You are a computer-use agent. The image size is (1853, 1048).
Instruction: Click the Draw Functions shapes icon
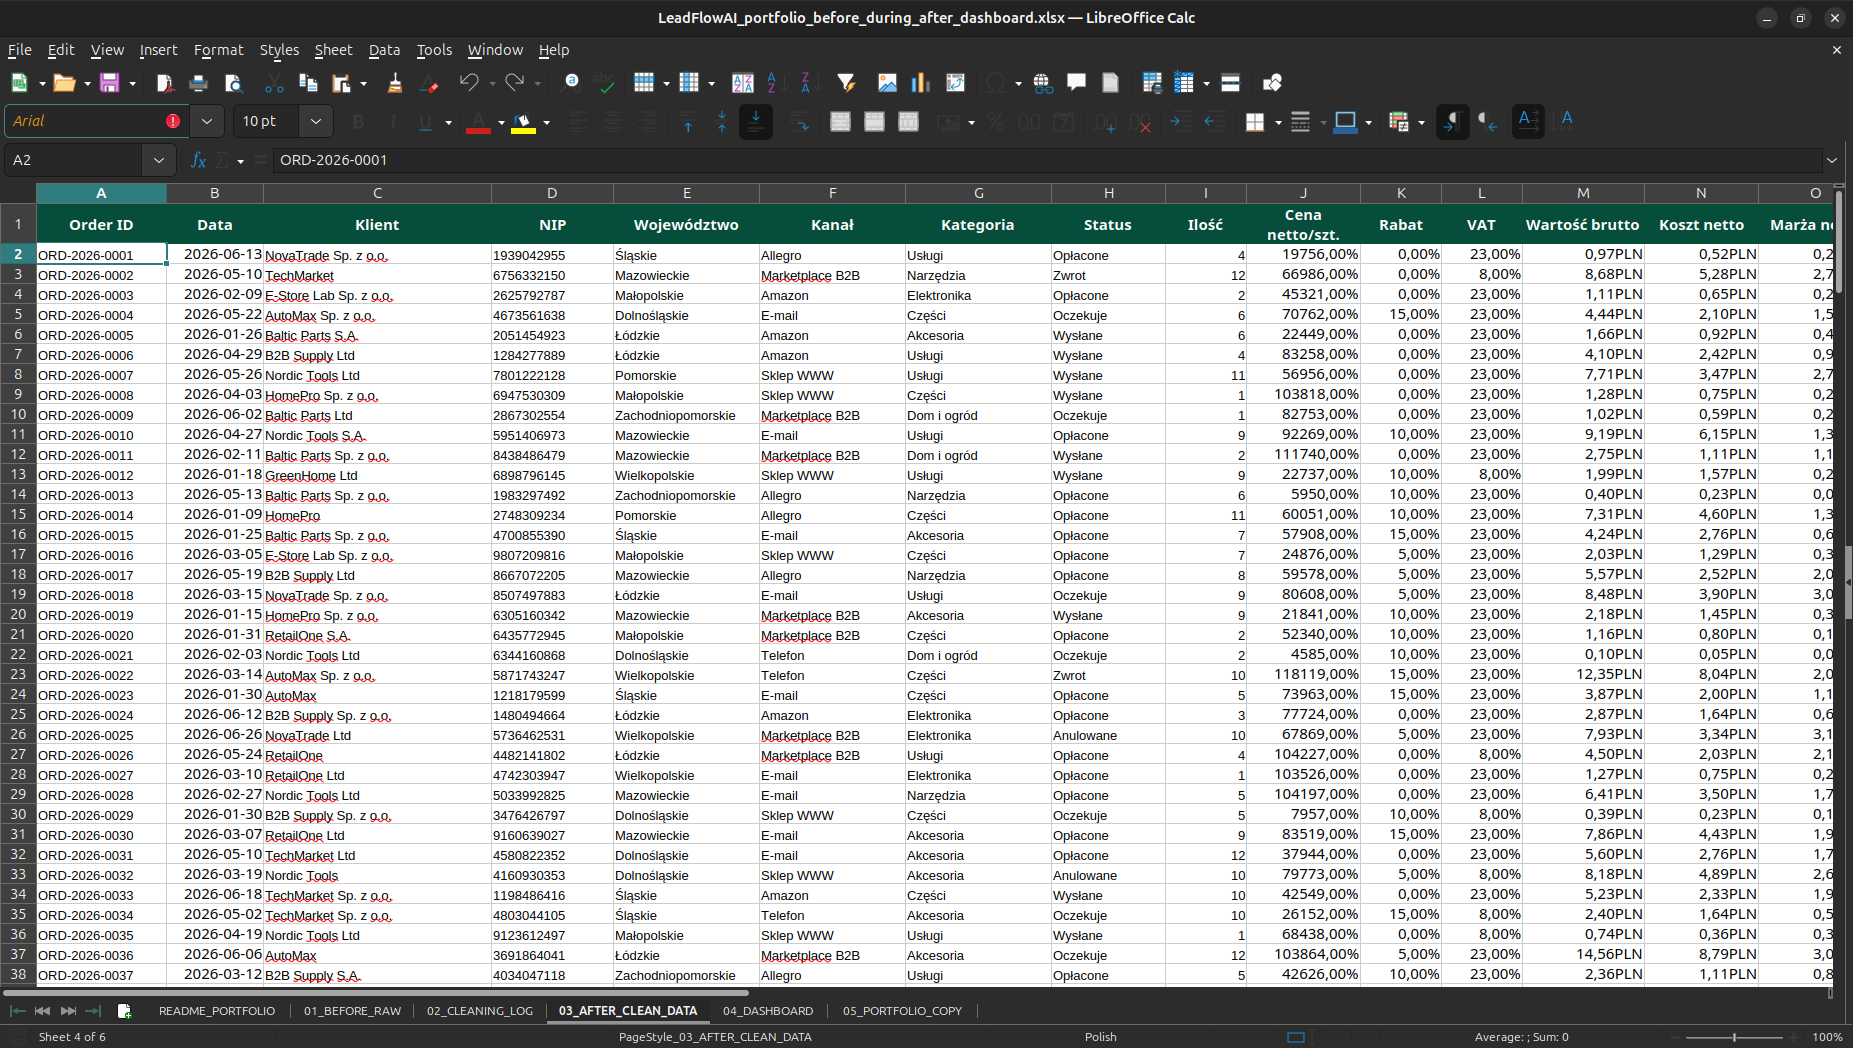tap(1272, 83)
